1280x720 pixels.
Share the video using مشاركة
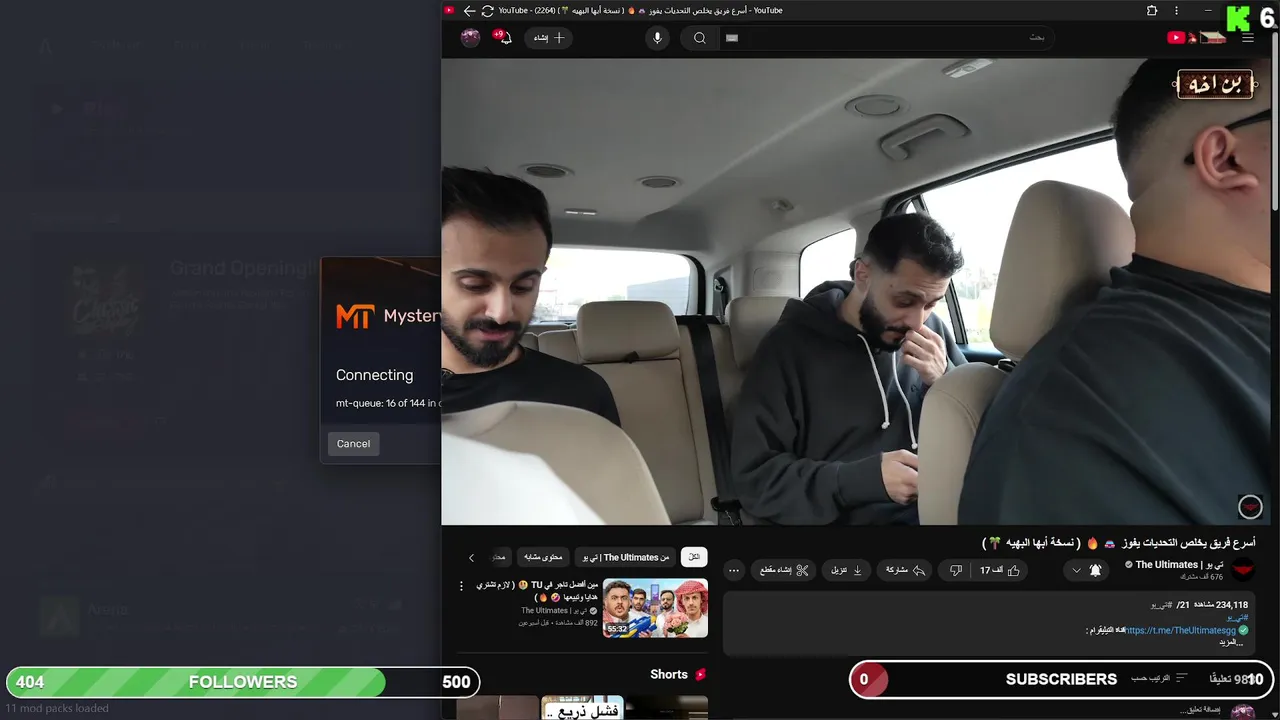[905, 570]
